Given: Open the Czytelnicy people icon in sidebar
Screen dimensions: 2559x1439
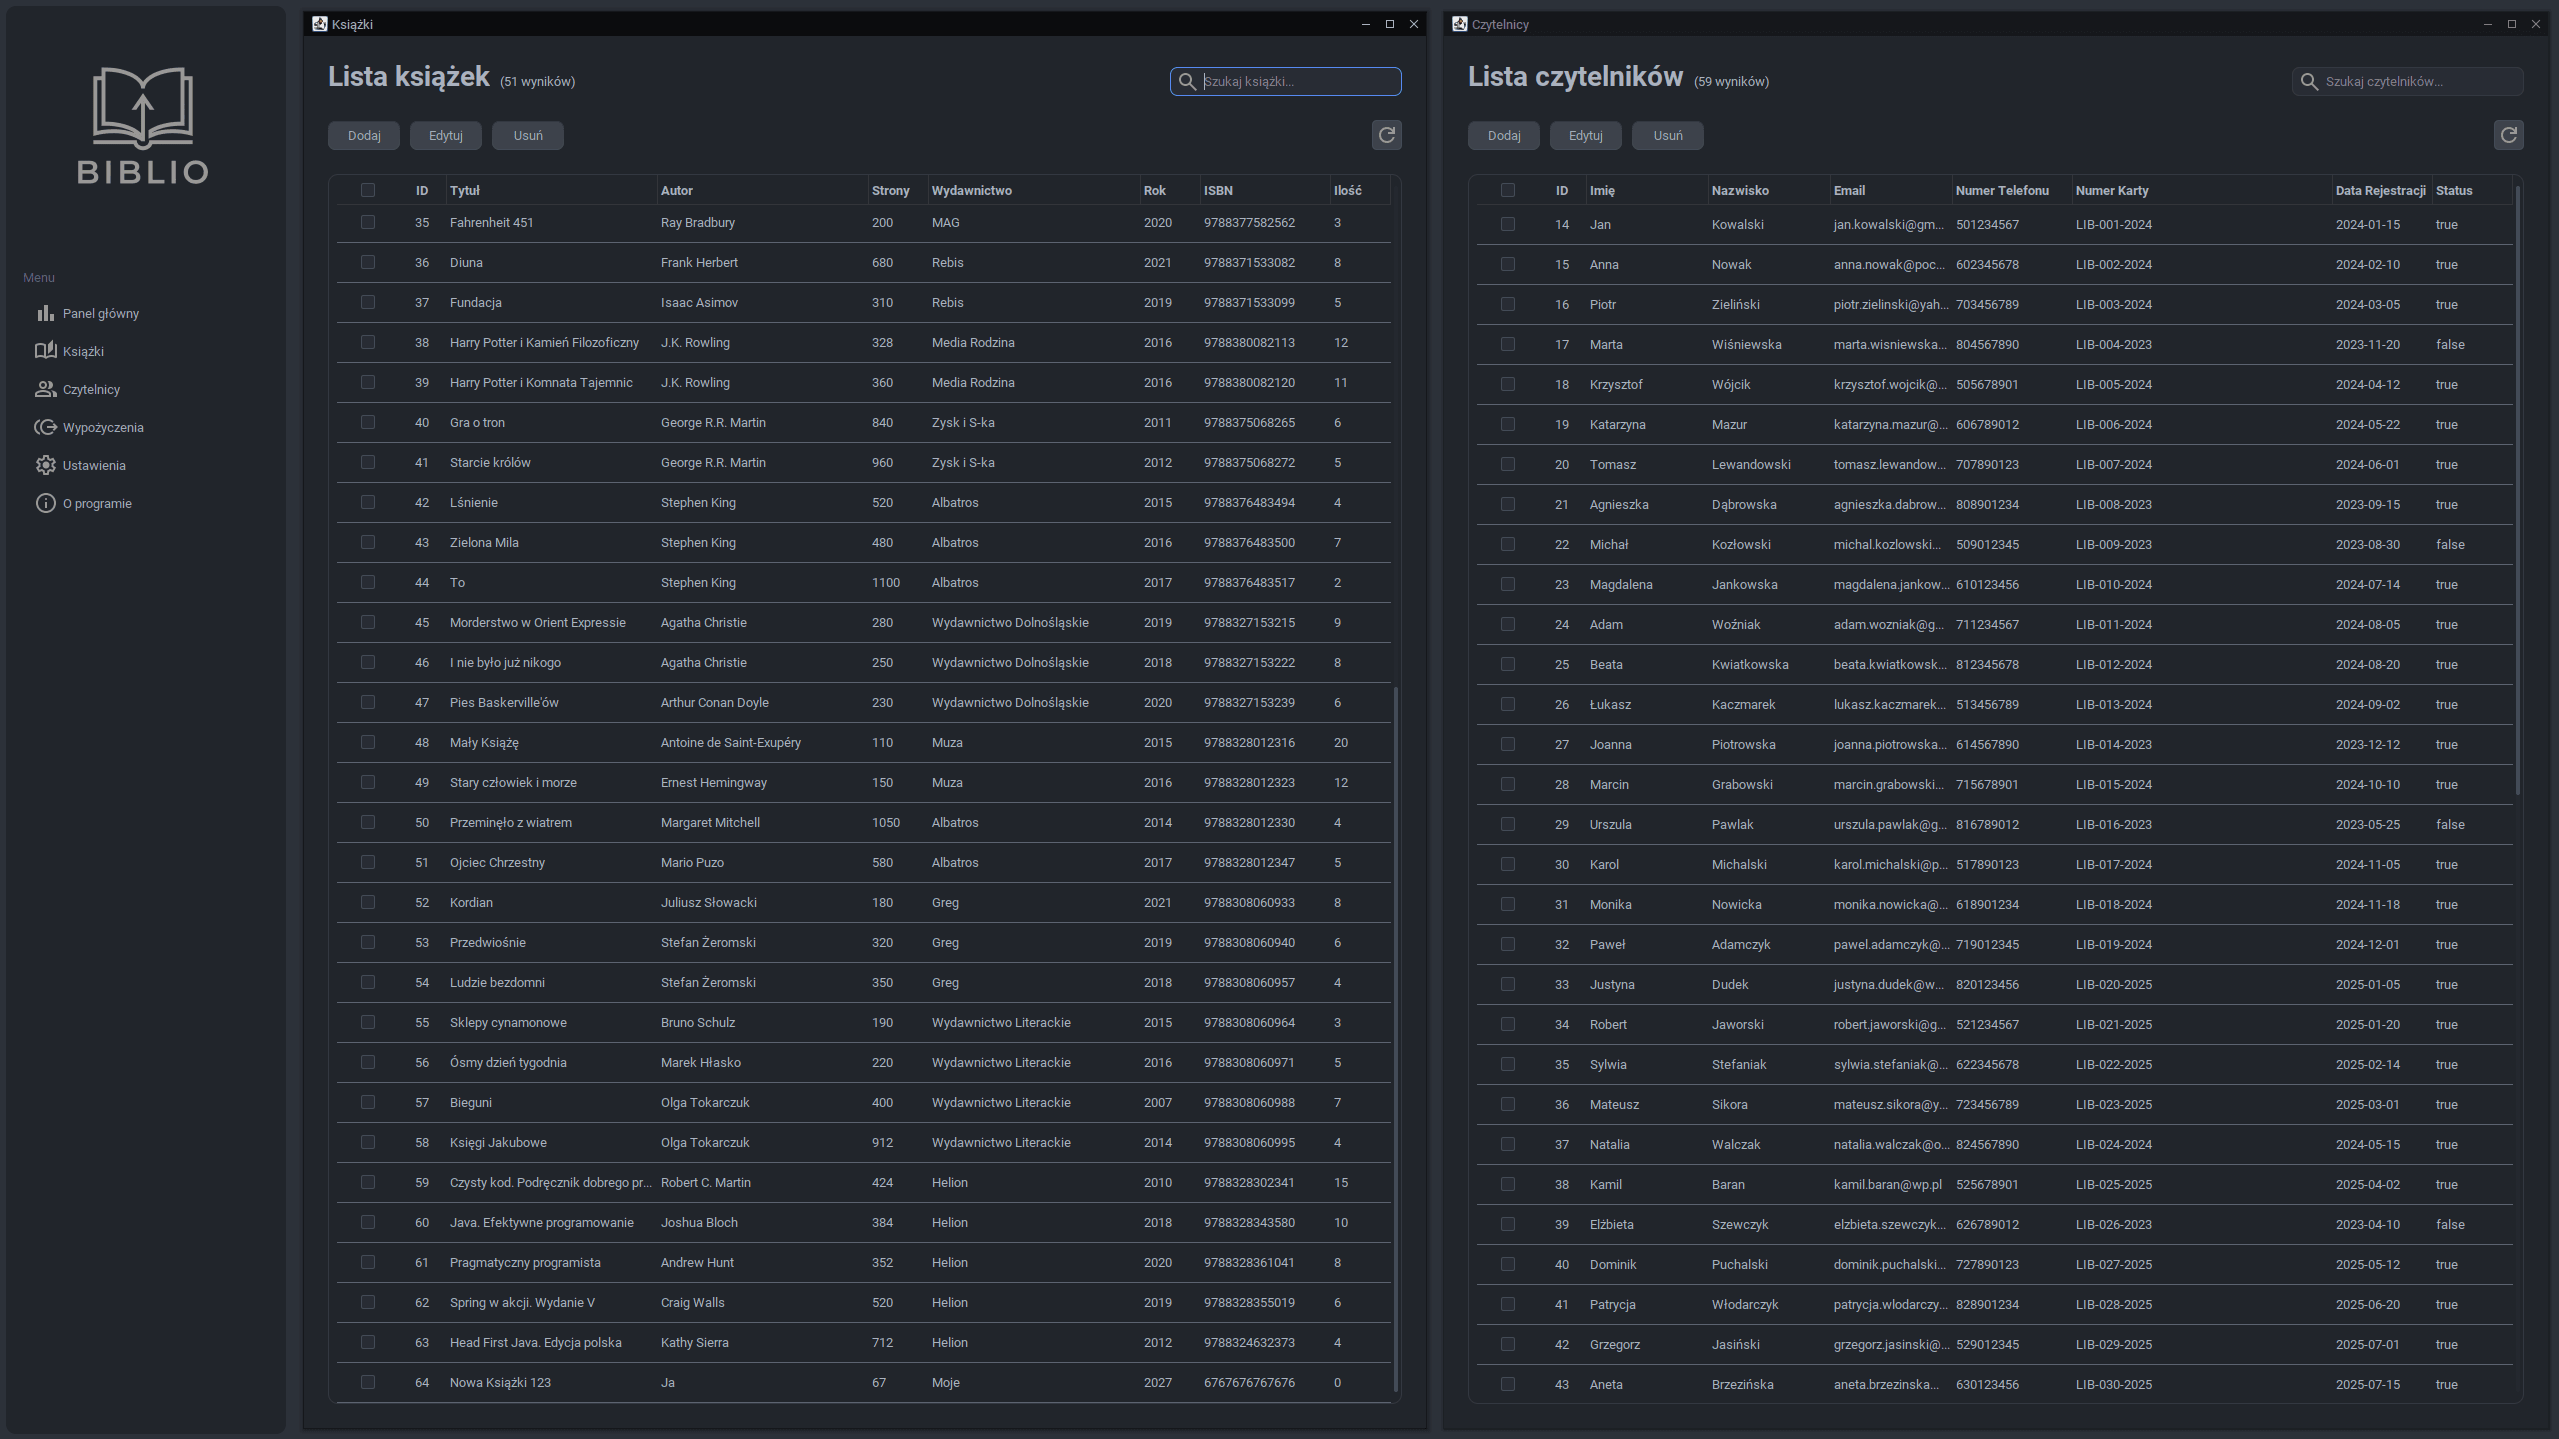Looking at the screenshot, I should pos(46,389).
